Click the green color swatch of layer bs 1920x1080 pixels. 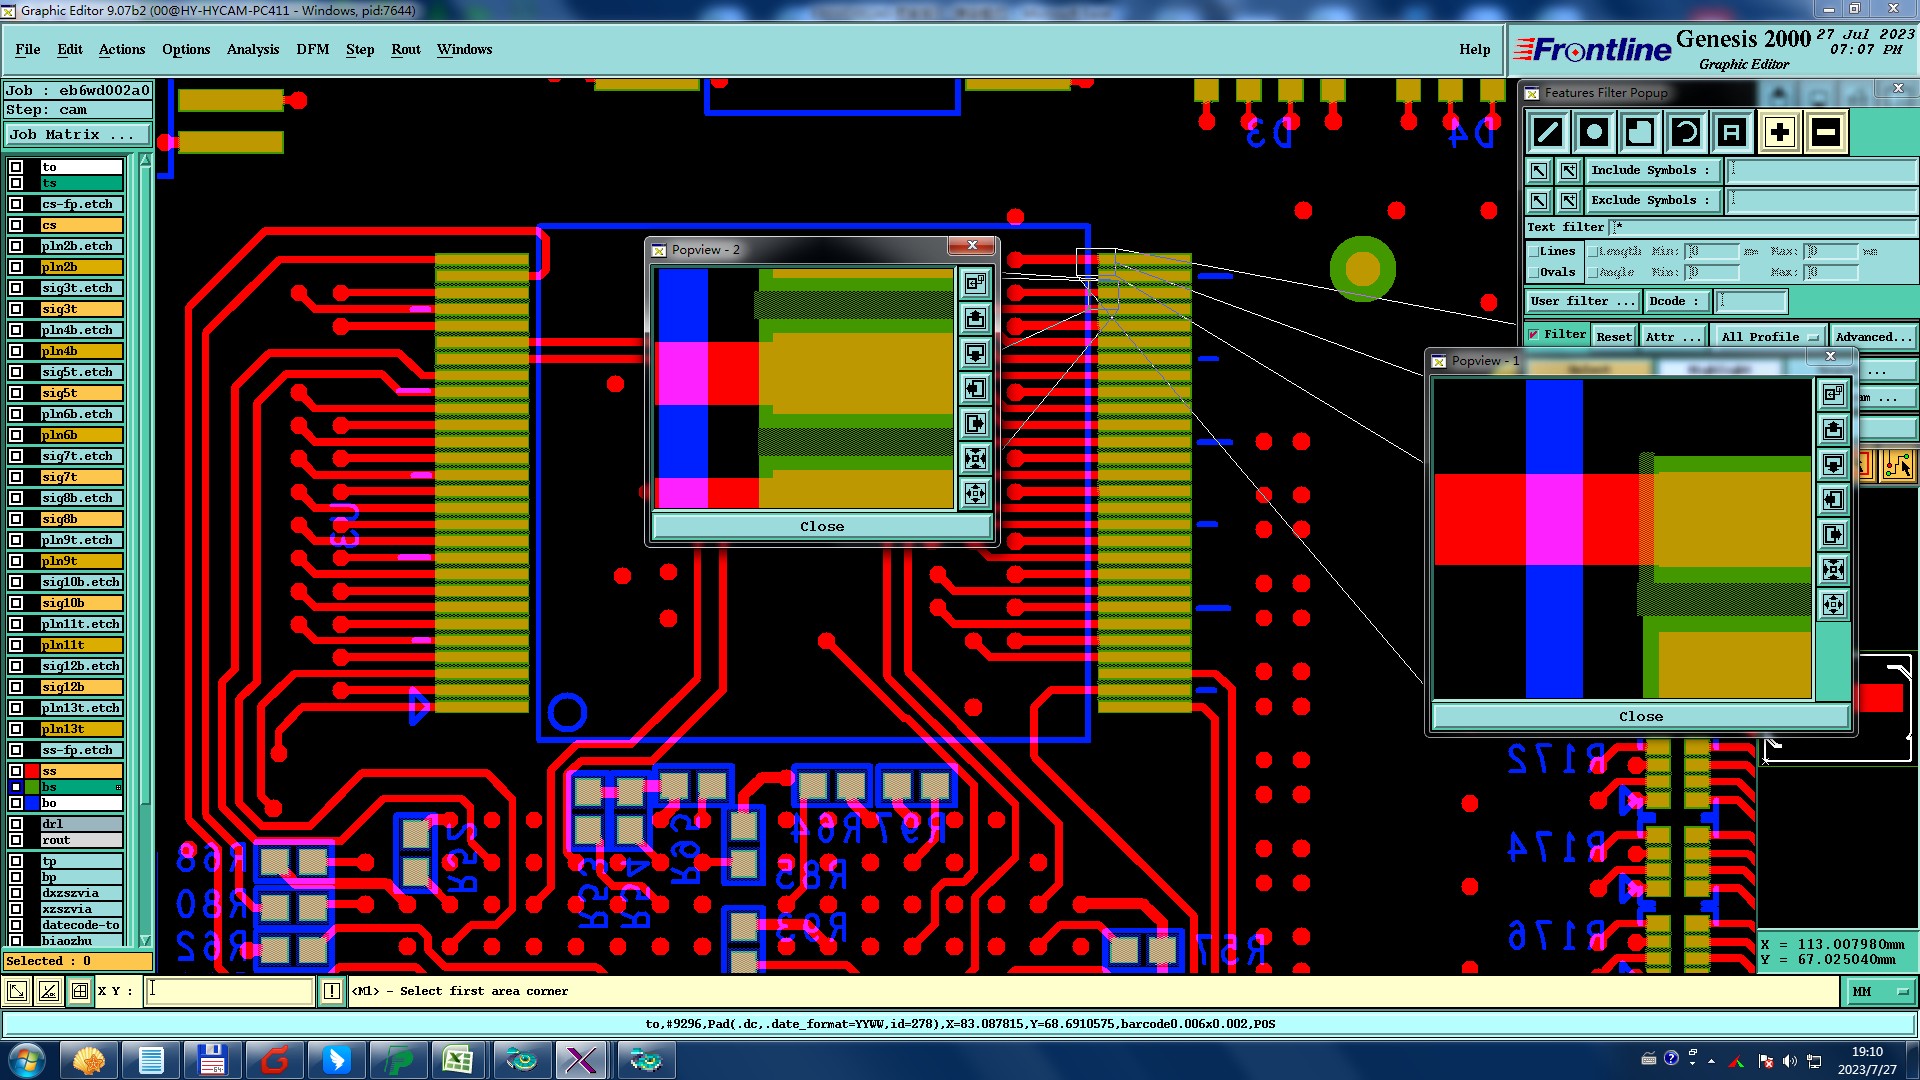pyautogui.click(x=32, y=788)
